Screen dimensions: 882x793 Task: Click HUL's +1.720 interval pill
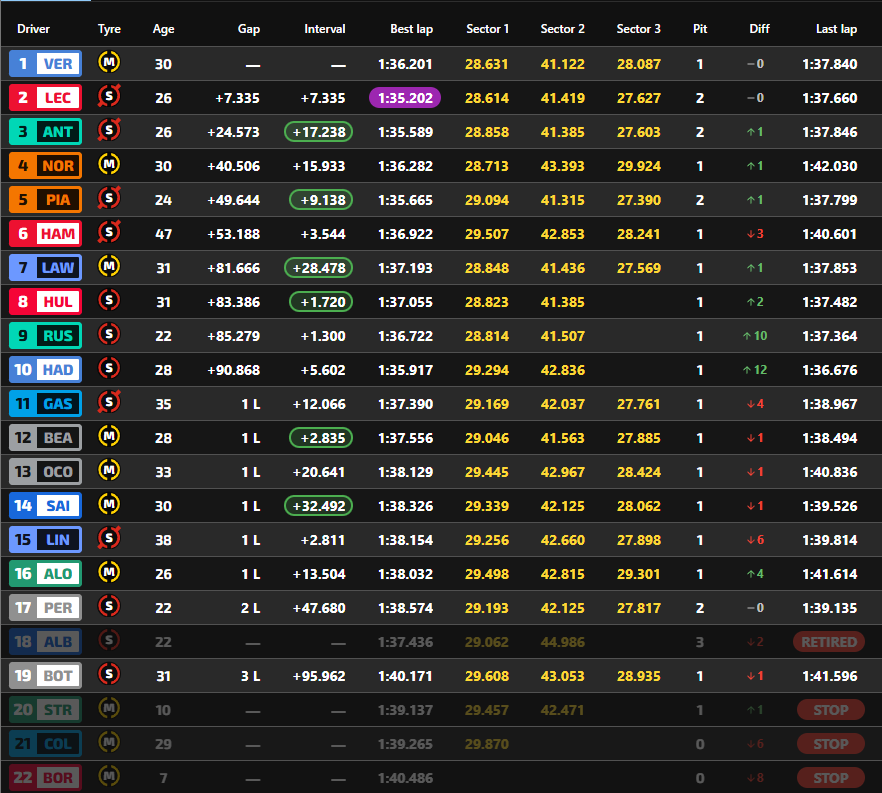pyautogui.click(x=321, y=302)
